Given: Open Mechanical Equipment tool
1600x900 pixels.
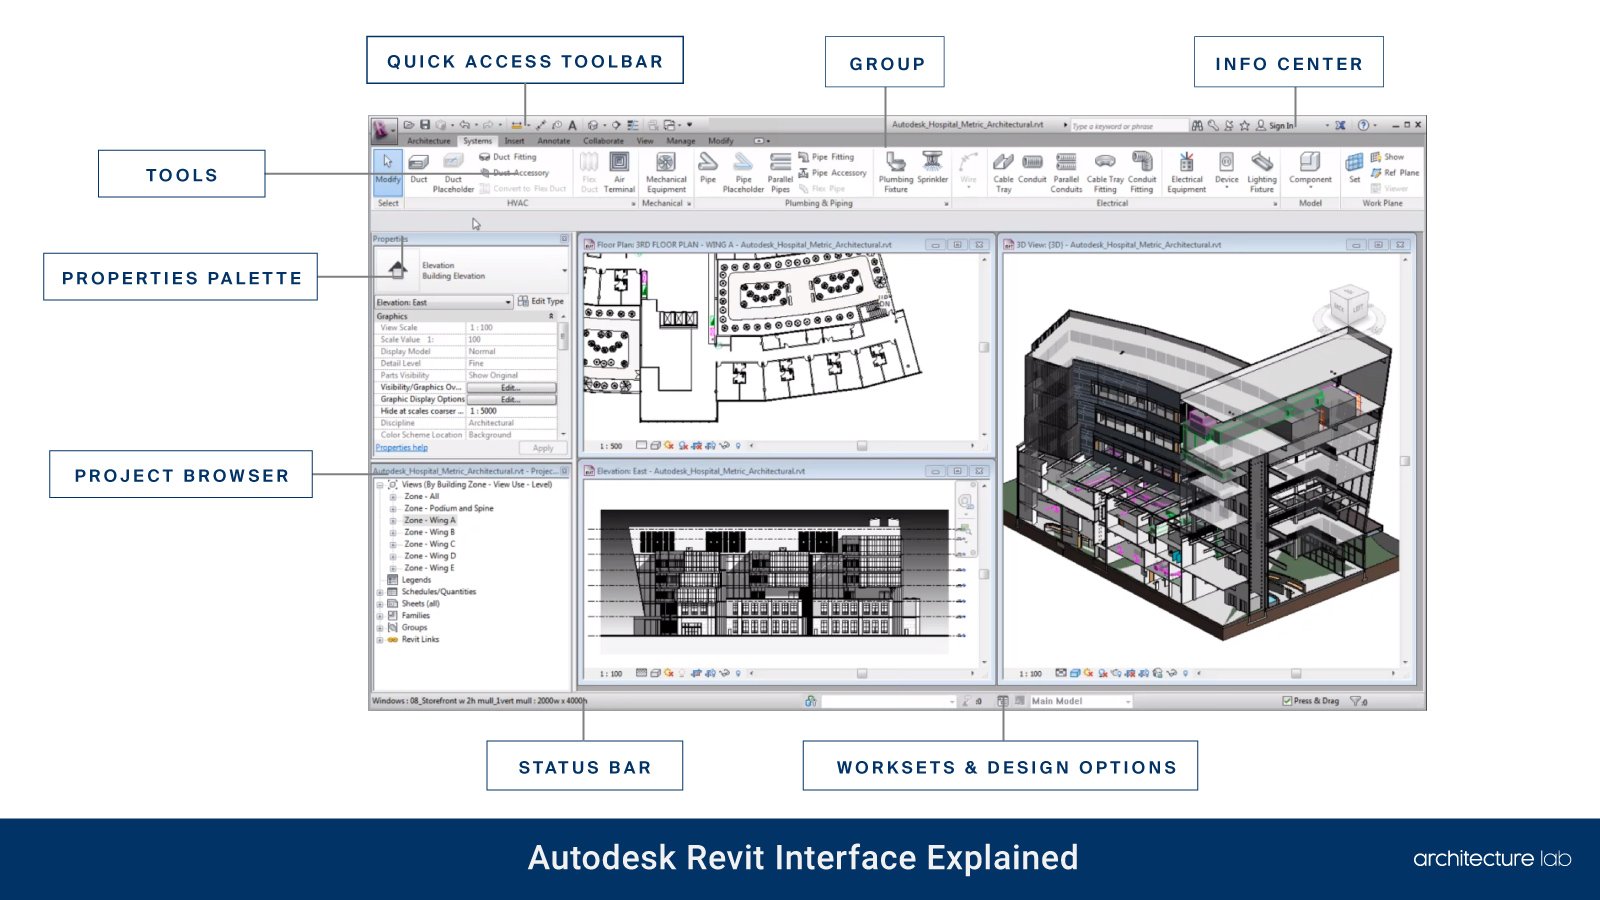Looking at the screenshot, I should 666,172.
